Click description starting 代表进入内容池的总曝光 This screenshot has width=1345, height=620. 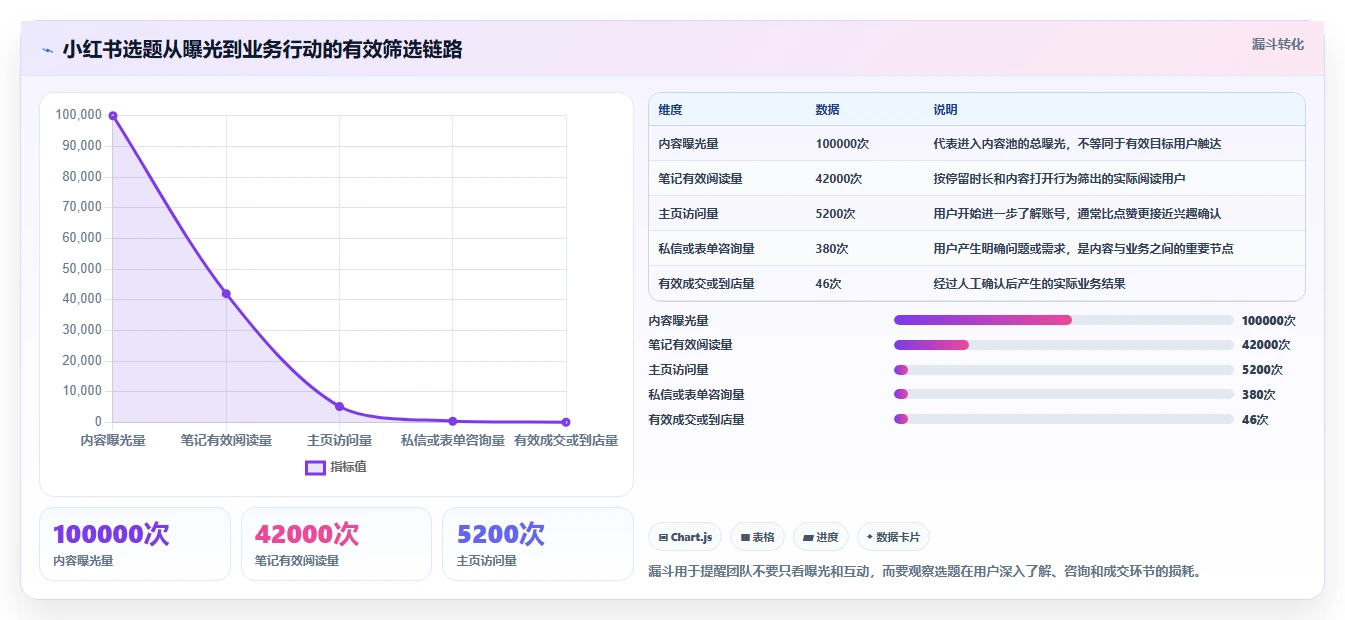pos(1077,144)
